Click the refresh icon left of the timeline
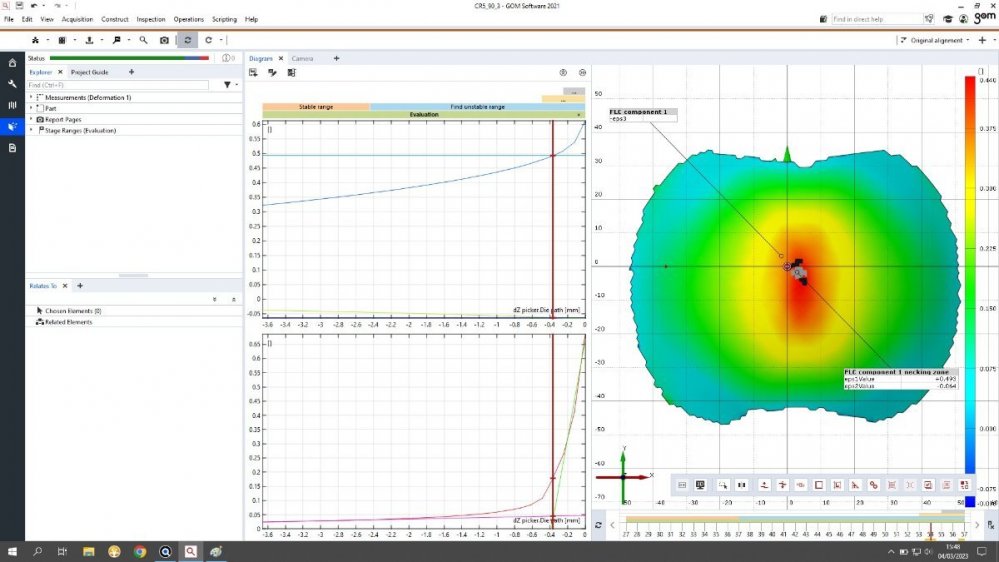This screenshot has width=999, height=562. (598, 525)
